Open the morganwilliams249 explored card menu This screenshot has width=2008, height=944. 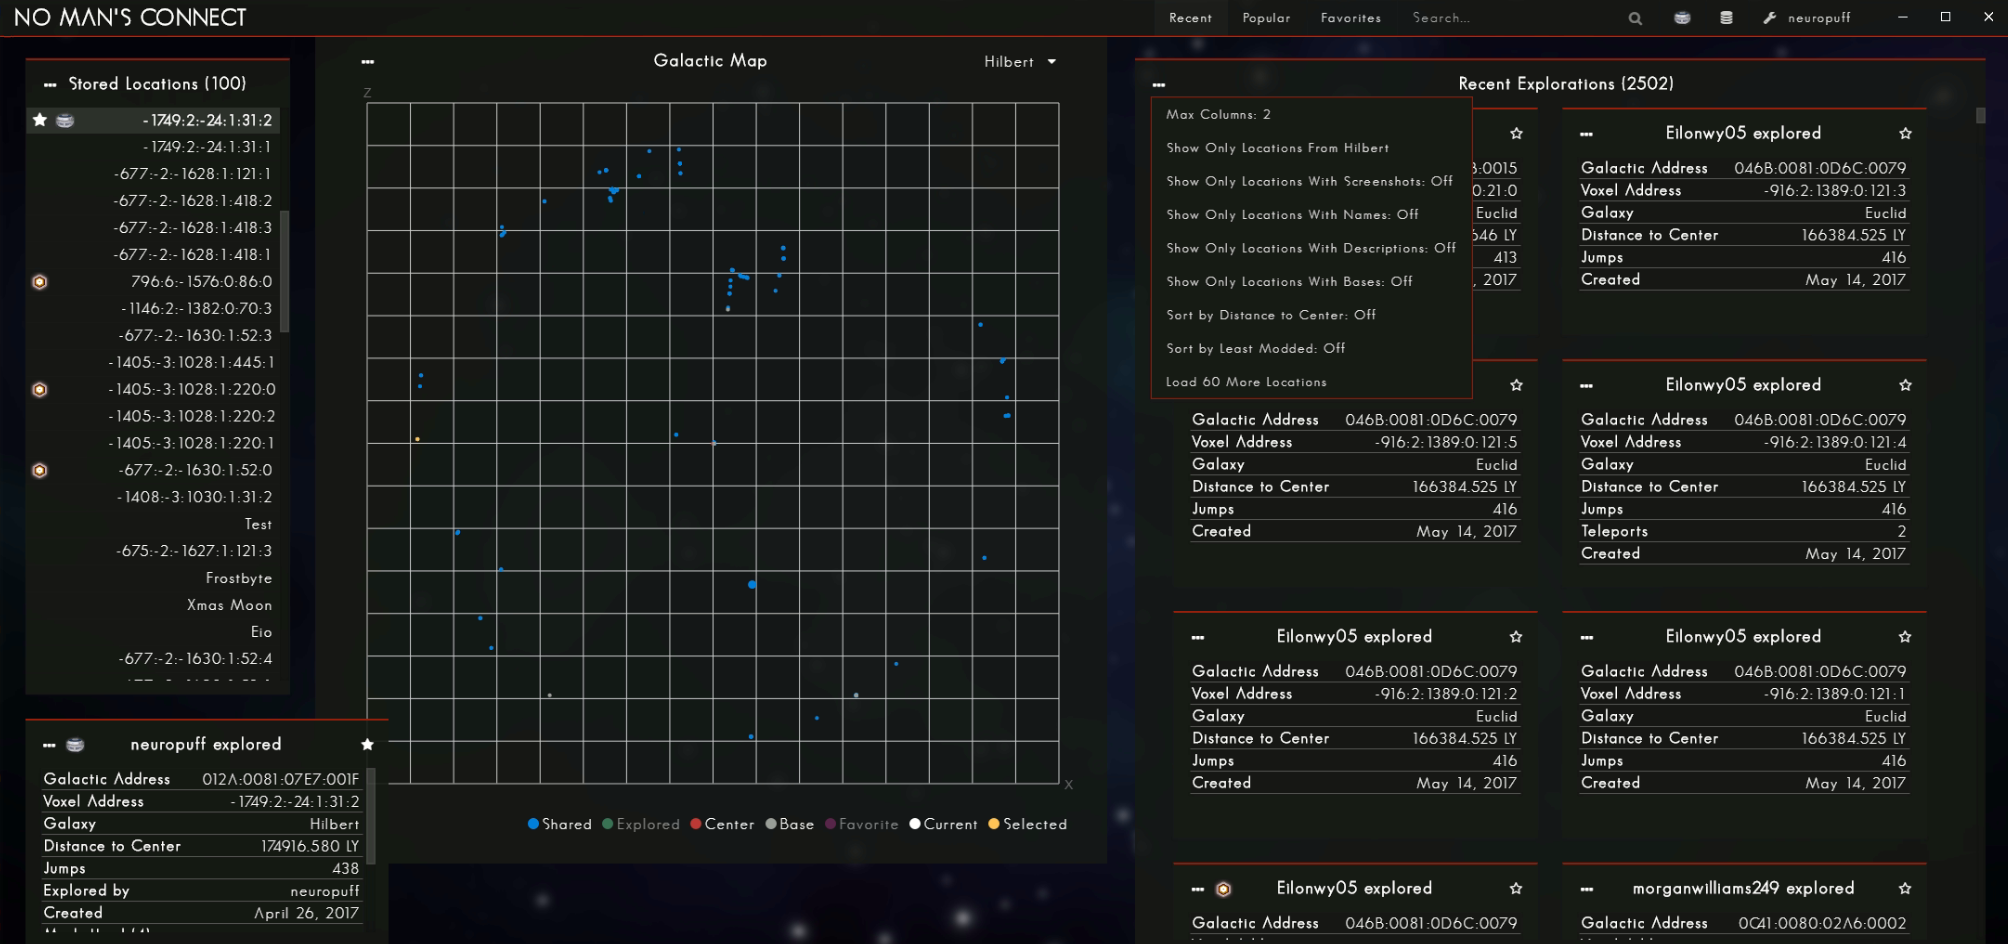(x=1587, y=890)
